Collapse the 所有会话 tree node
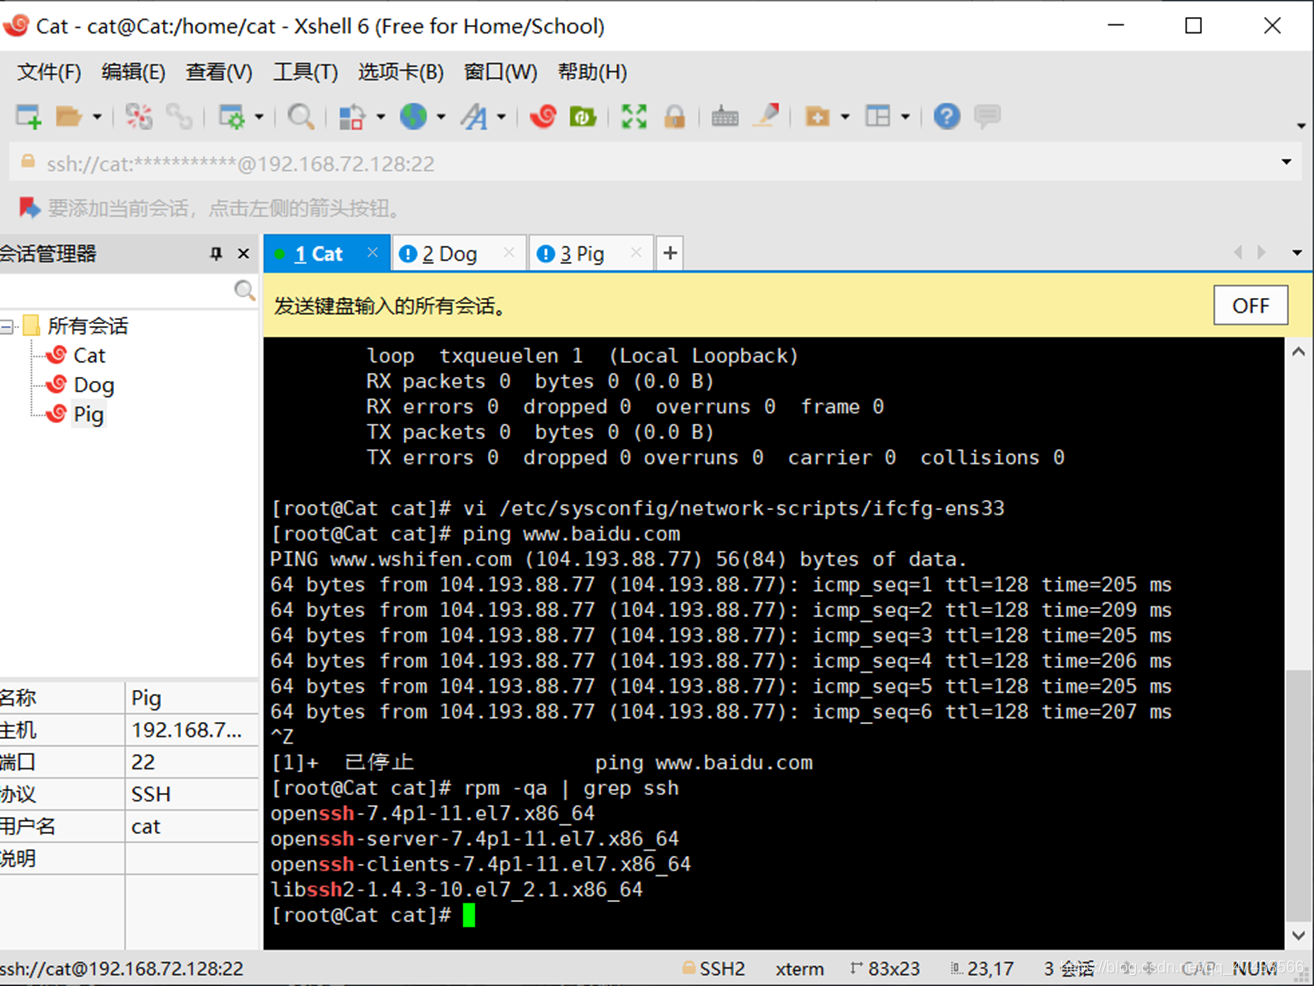 [x=7, y=326]
